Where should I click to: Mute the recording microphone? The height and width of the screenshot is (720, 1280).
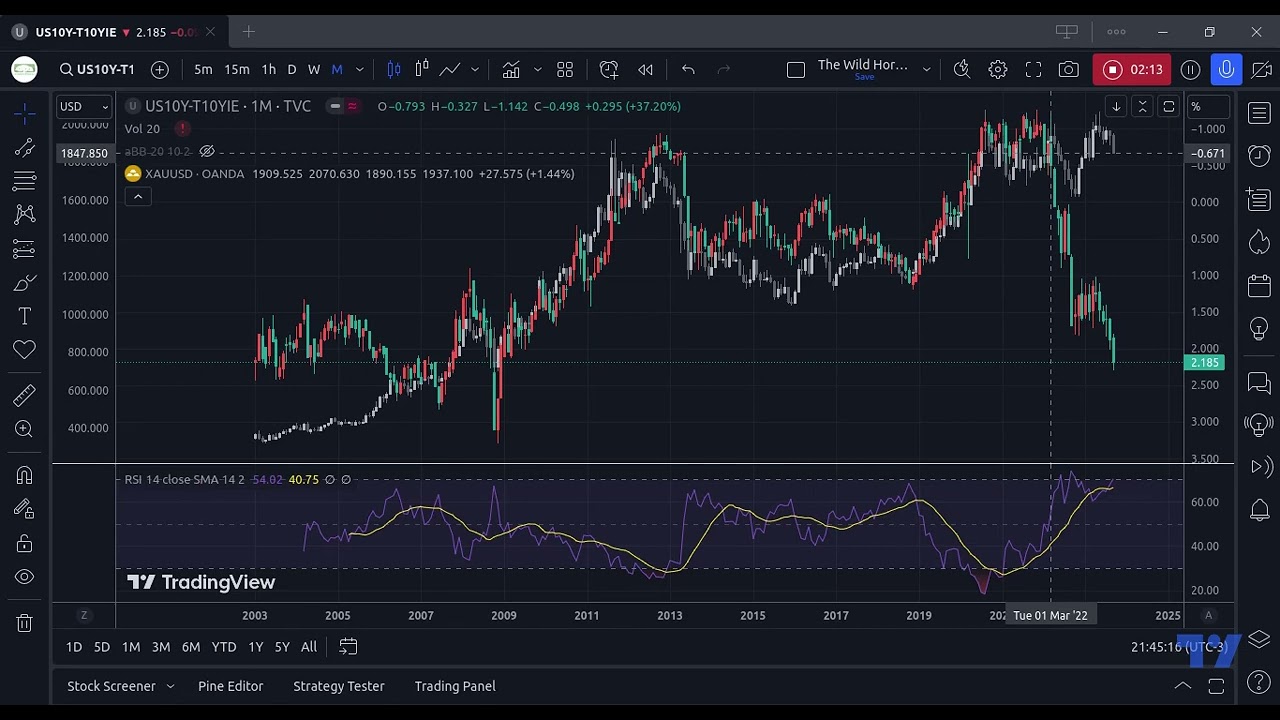1226,69
